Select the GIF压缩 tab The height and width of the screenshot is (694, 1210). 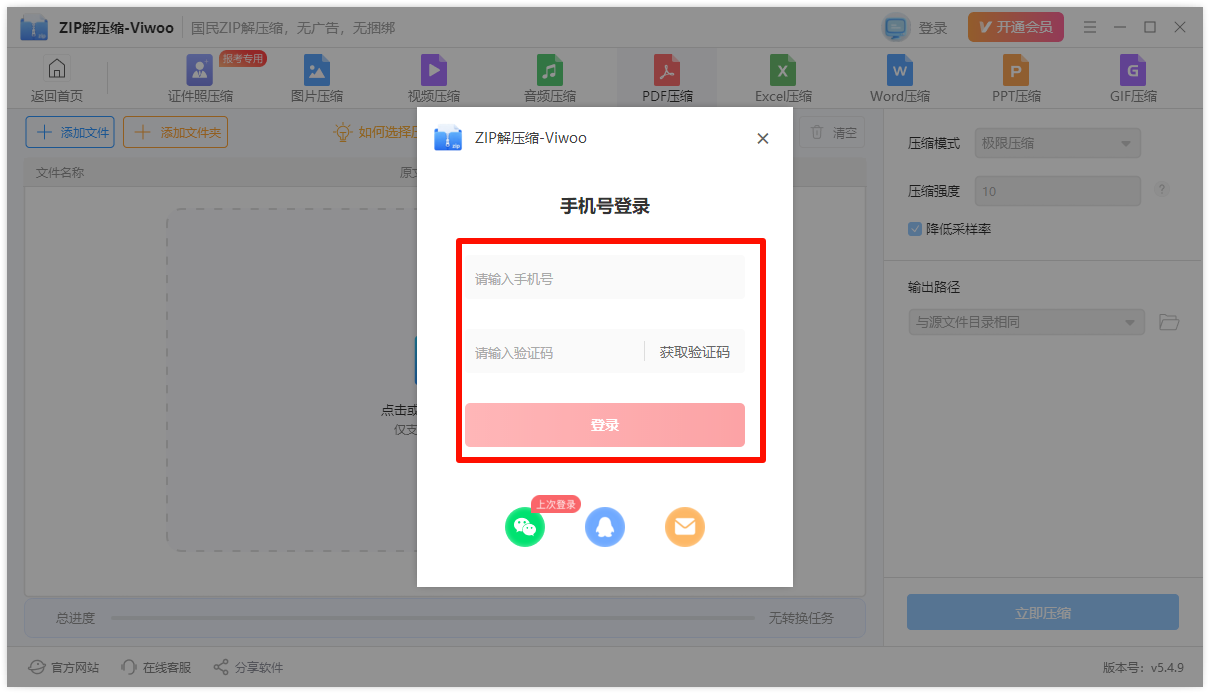point(1133,78)
